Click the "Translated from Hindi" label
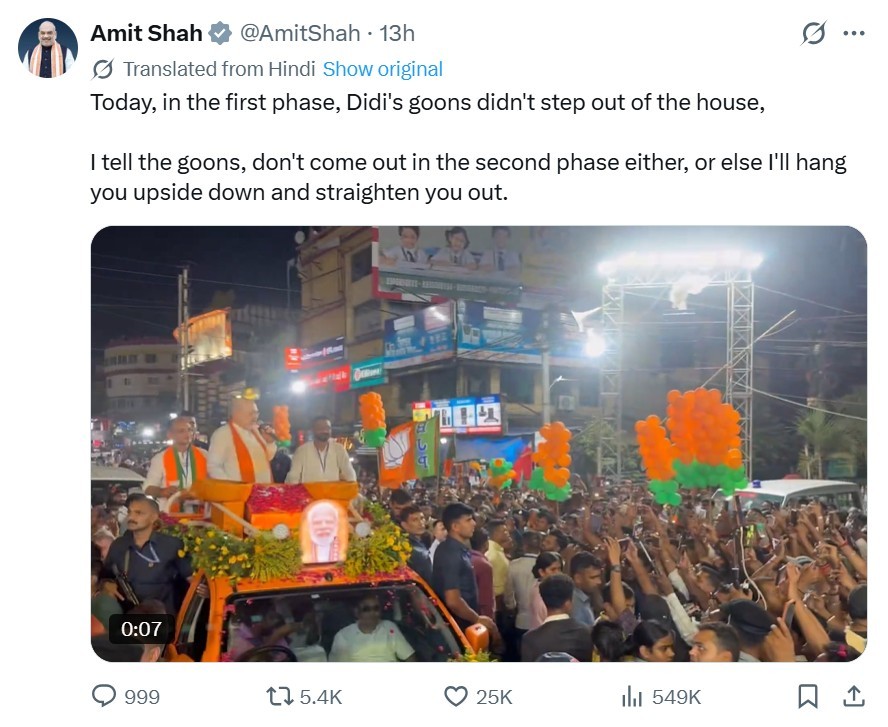888x727 pixels. (x=219, y=69)
